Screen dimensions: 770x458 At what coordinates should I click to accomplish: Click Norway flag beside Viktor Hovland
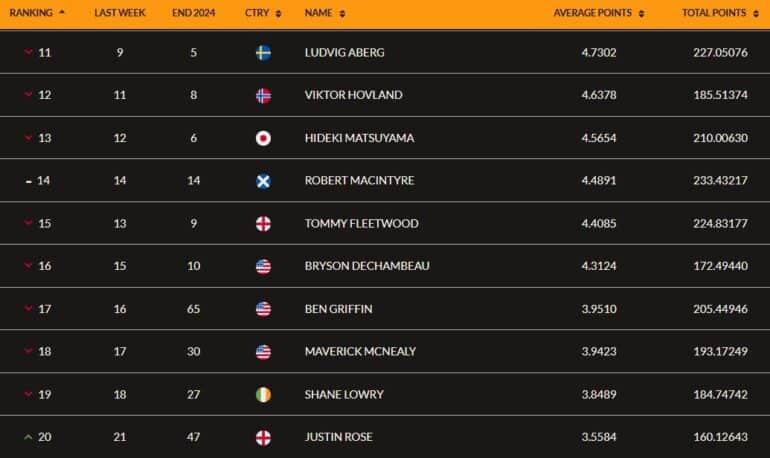[x=263, y=95]
